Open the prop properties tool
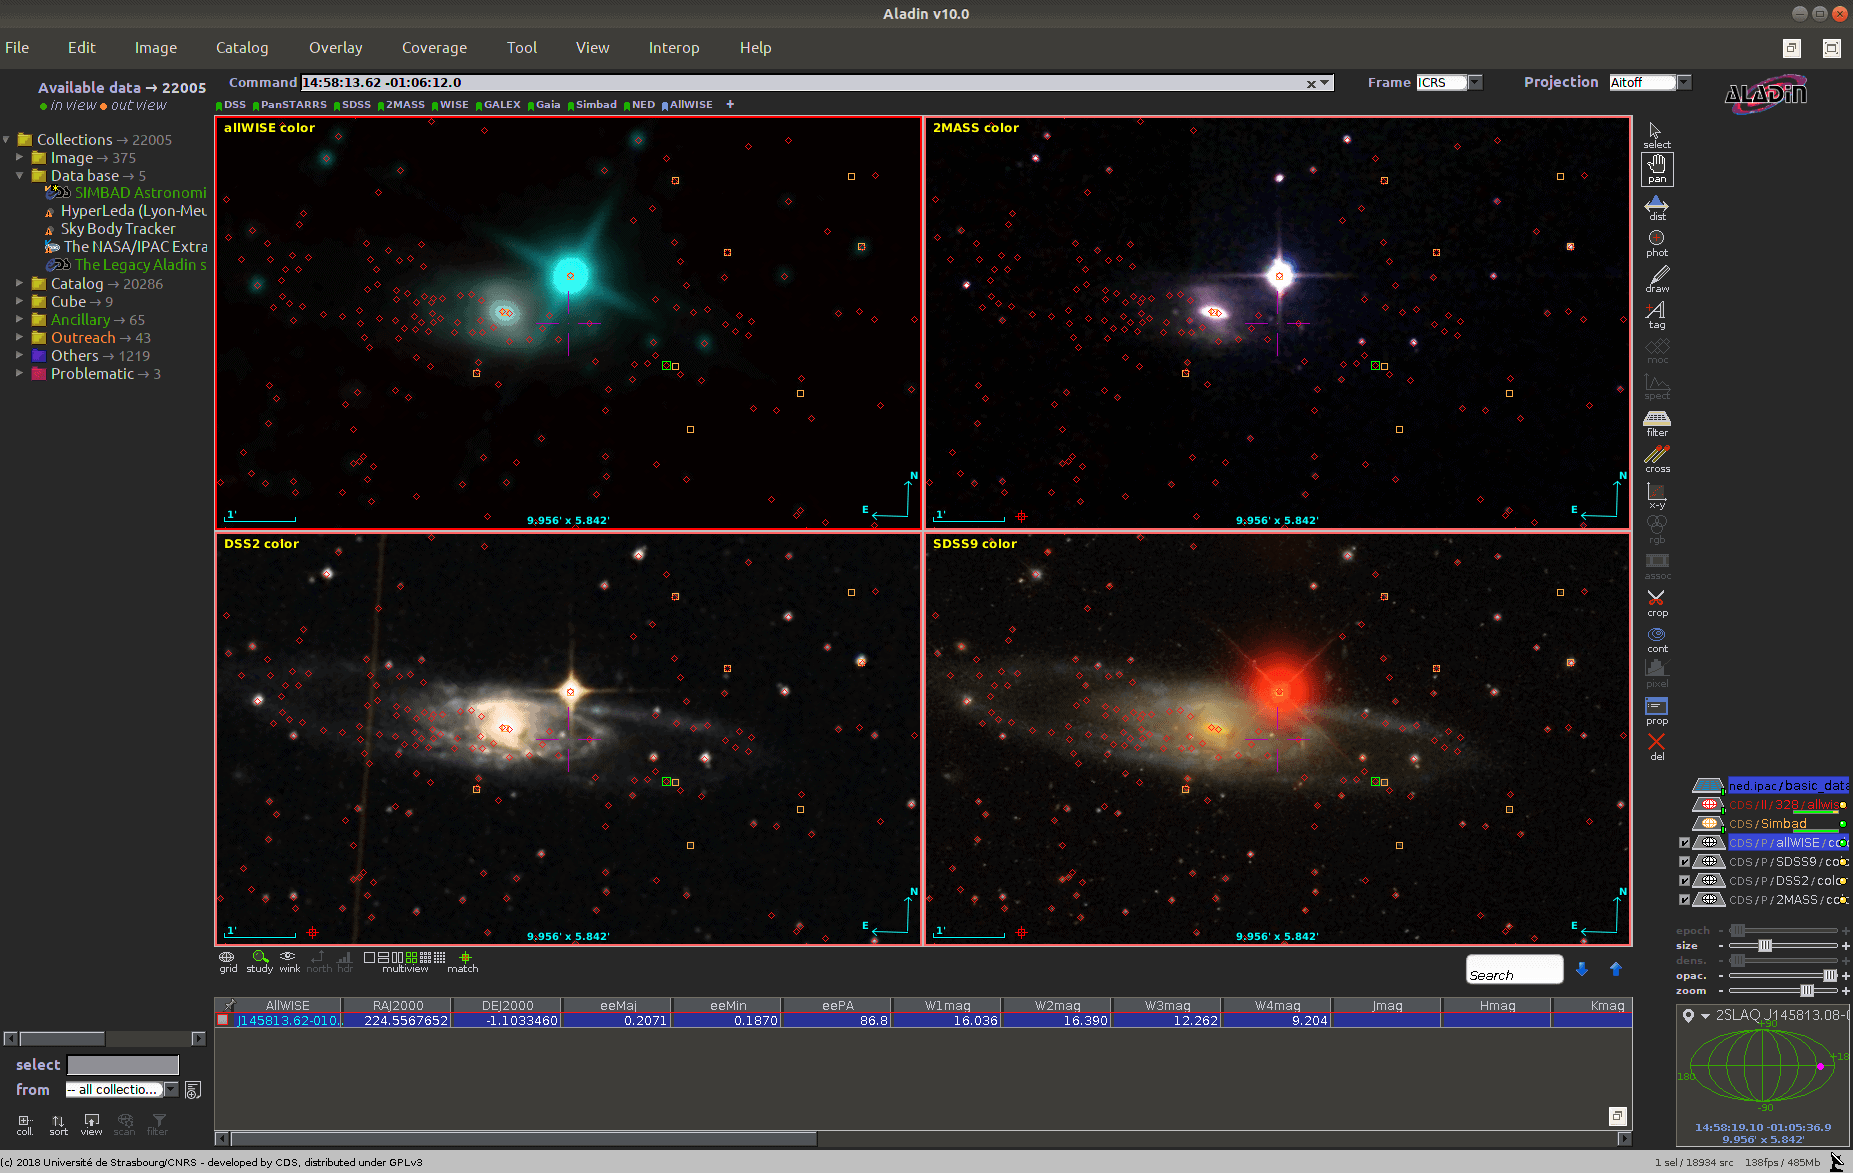This screenshot has height=1173, width=1853. click(1656, 710)
